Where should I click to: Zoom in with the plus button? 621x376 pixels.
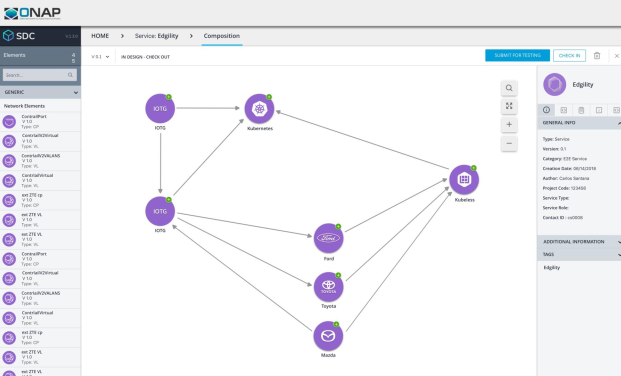pyautogui.click(x=509, y=124)
